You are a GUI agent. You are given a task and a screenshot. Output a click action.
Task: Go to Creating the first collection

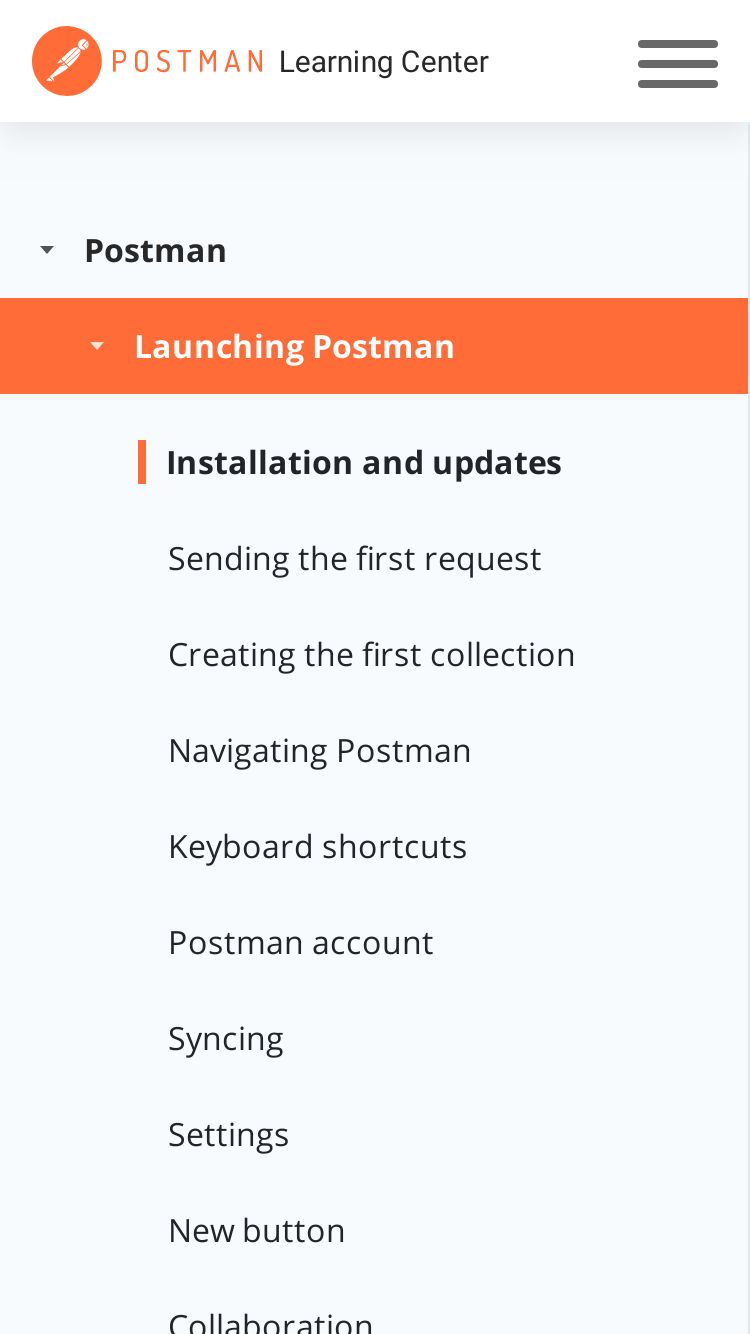(x=372, y=654)
